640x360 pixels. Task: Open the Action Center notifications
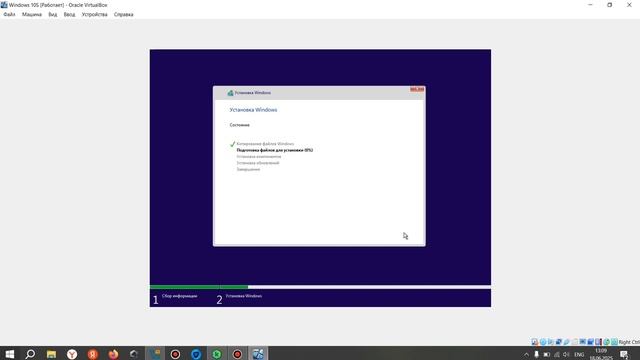(624, 354)
